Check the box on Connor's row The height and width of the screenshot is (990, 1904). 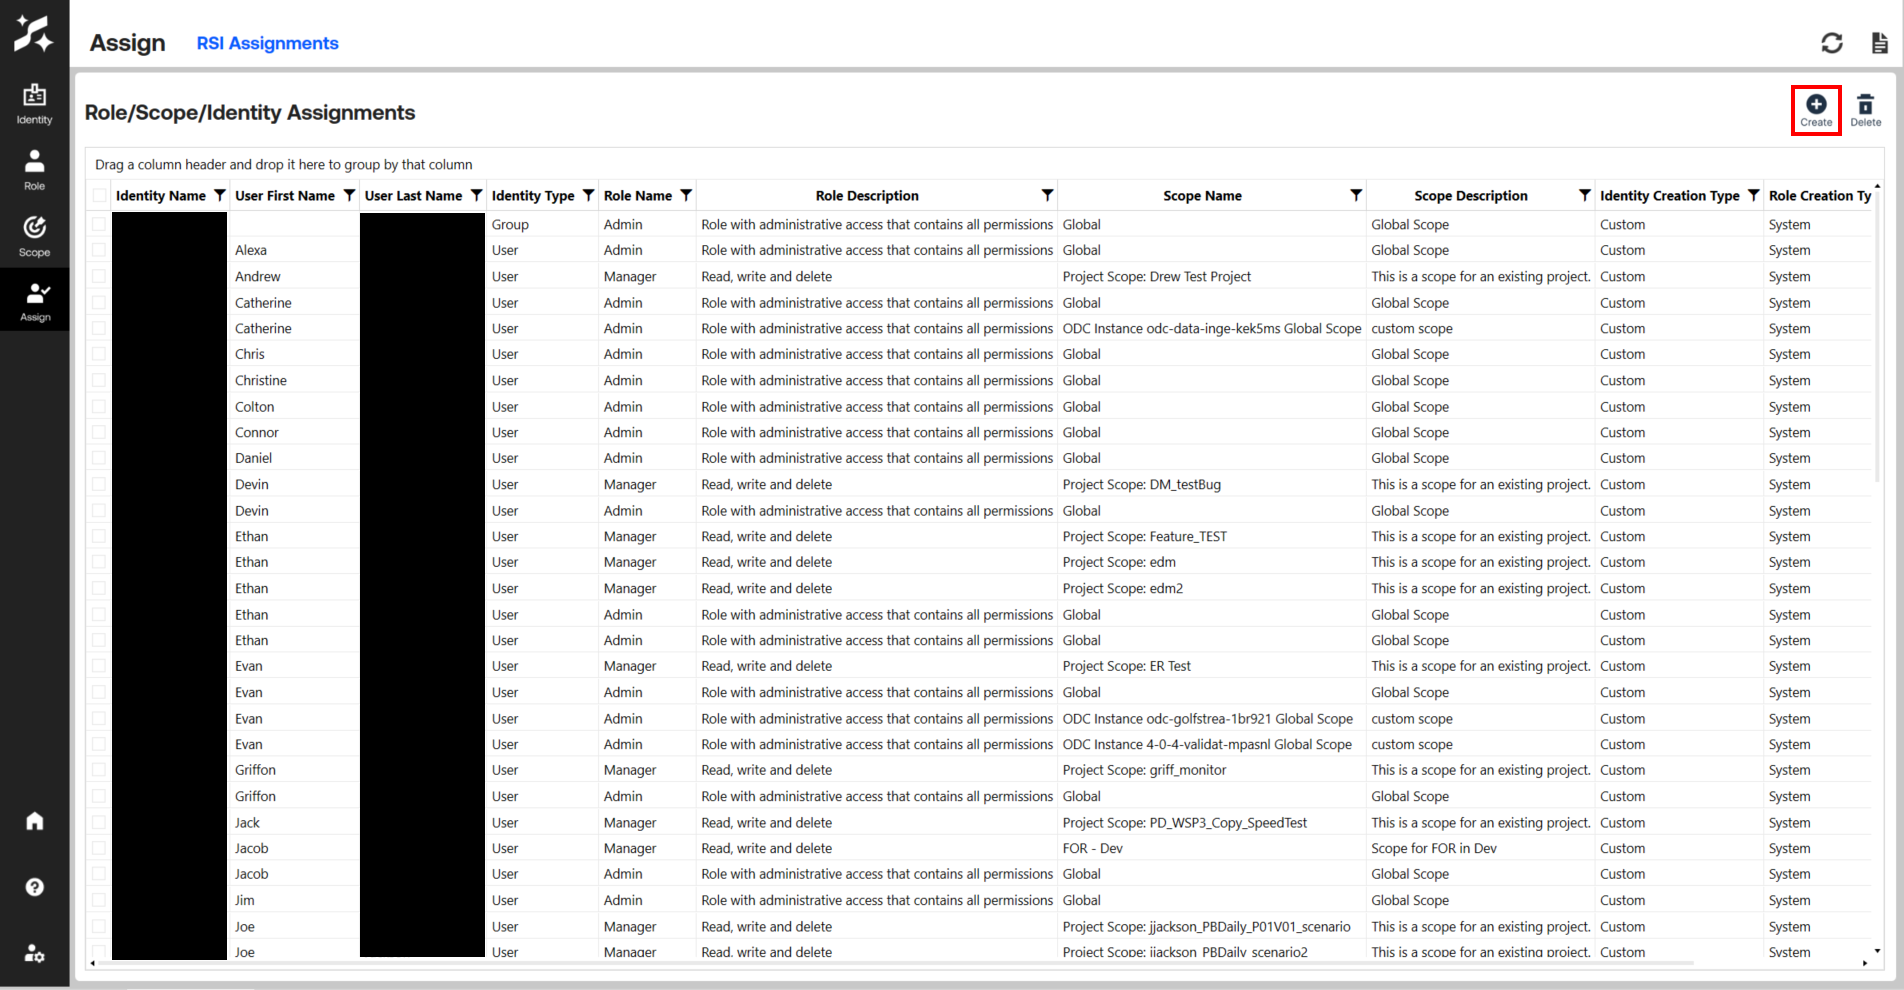(x=99, y=432)
